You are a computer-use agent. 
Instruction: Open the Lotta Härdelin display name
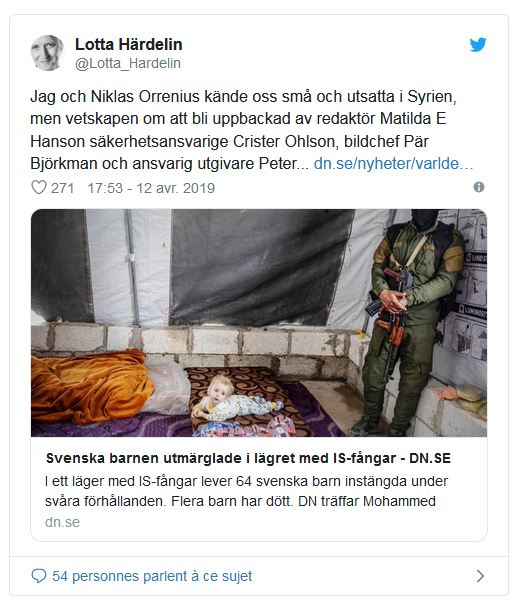click(128, 44)
